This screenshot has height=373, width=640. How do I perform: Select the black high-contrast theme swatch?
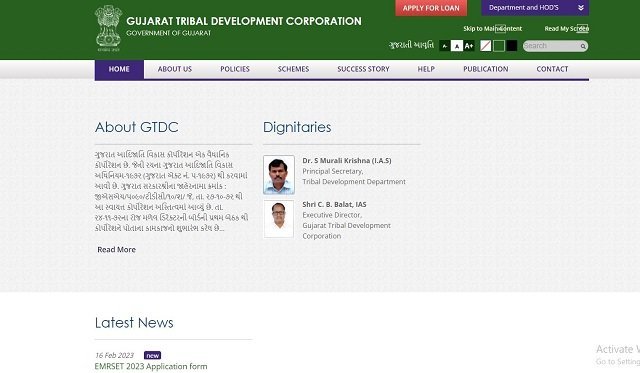pos(511,46)
